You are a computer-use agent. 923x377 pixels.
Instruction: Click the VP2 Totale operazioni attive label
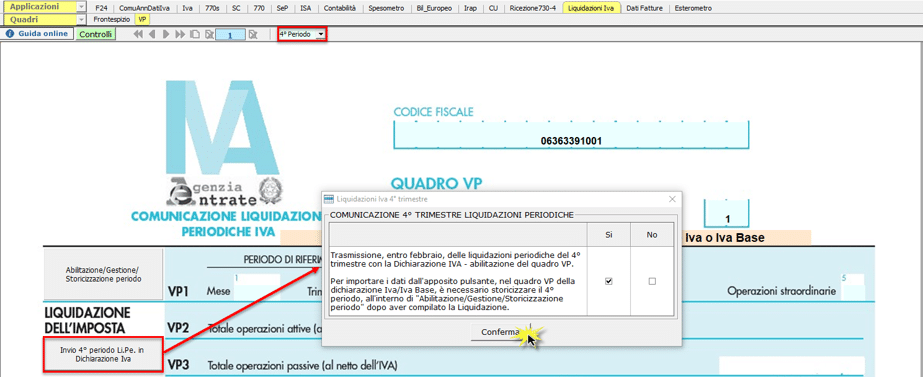point(264,329)
